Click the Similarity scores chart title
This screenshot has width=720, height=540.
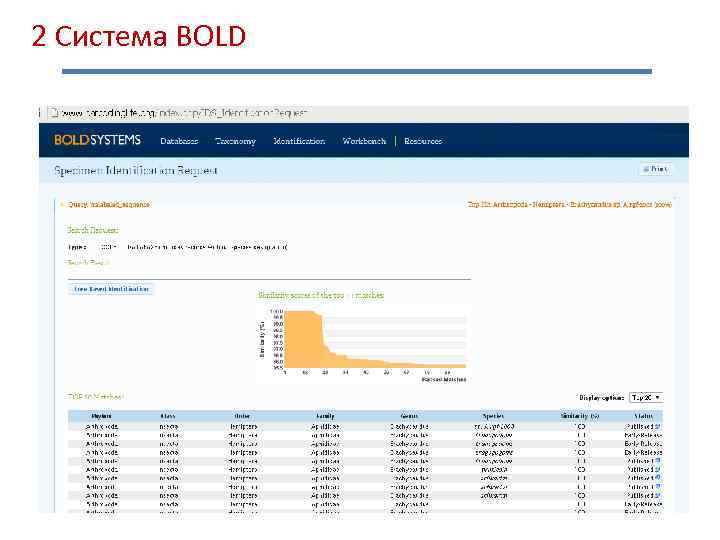(321, 295)
